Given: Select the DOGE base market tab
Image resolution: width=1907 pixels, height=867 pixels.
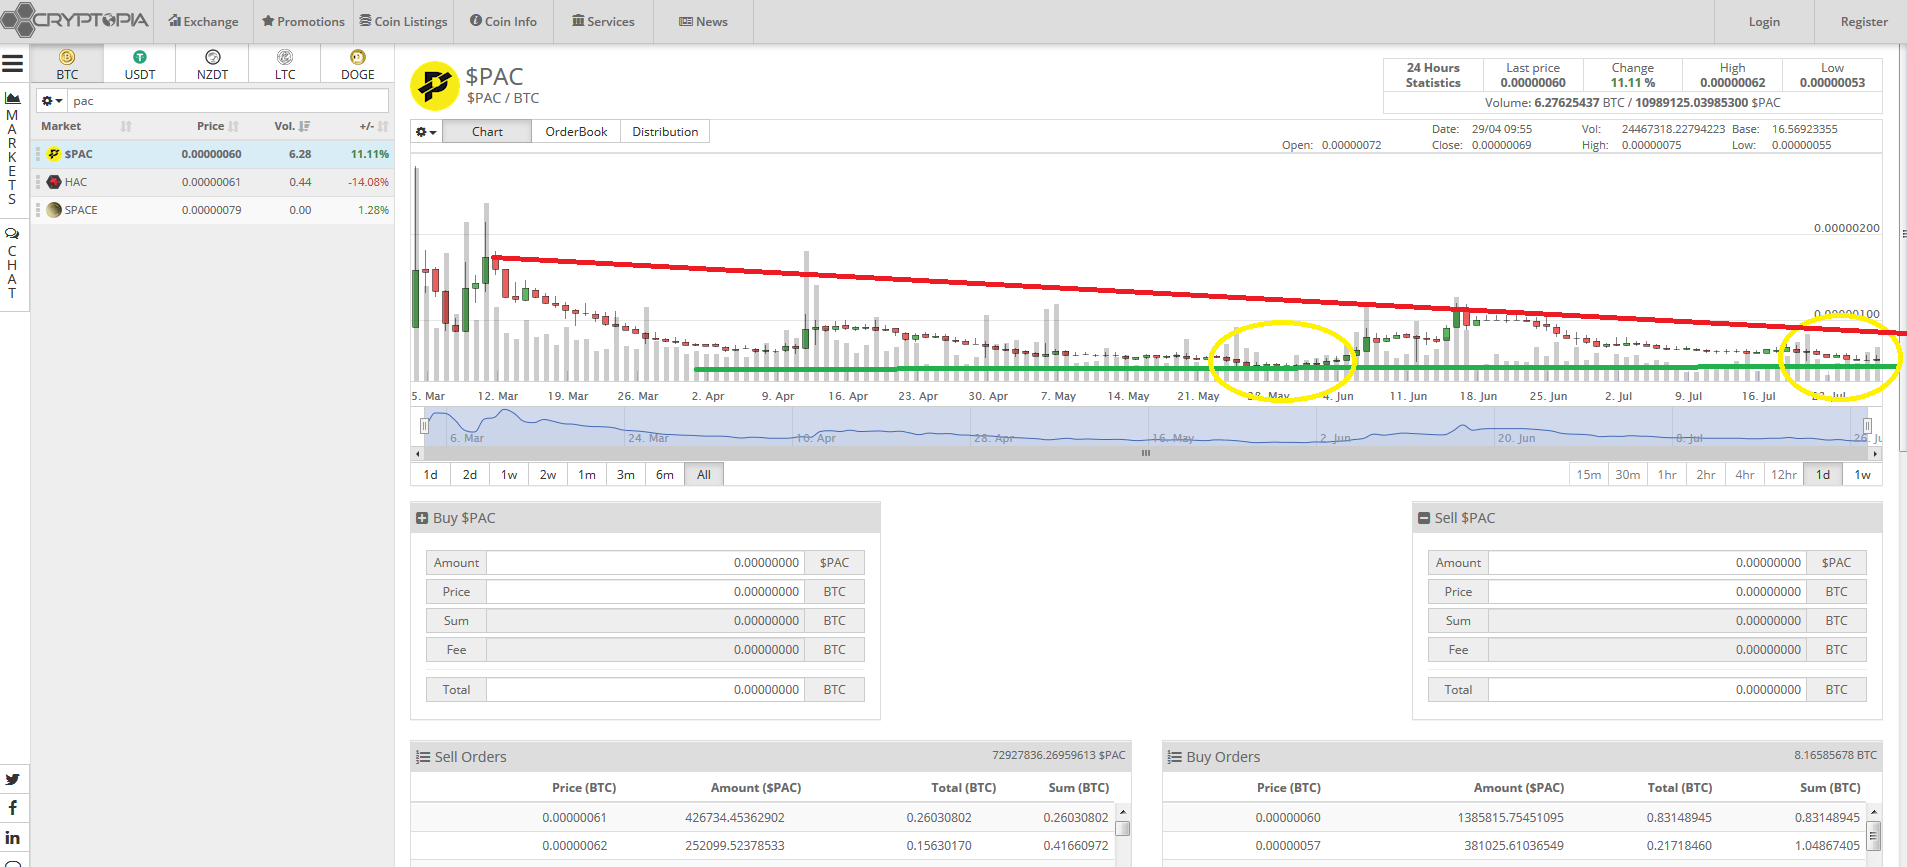Looking at the screenshot, I should click(358, 65).
